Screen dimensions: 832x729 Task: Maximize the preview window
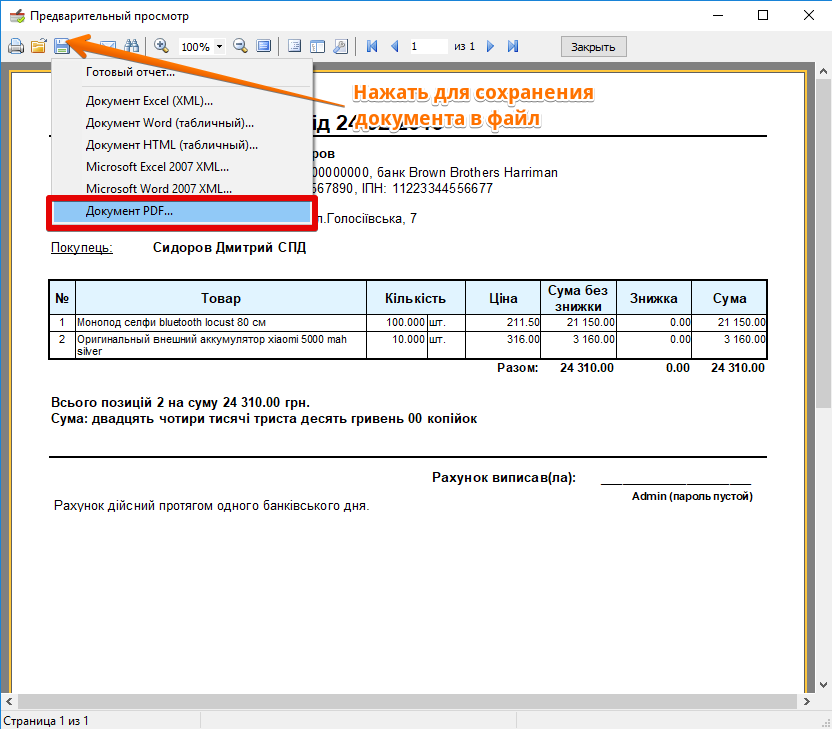pyautogui.click(x=763, y=15)
